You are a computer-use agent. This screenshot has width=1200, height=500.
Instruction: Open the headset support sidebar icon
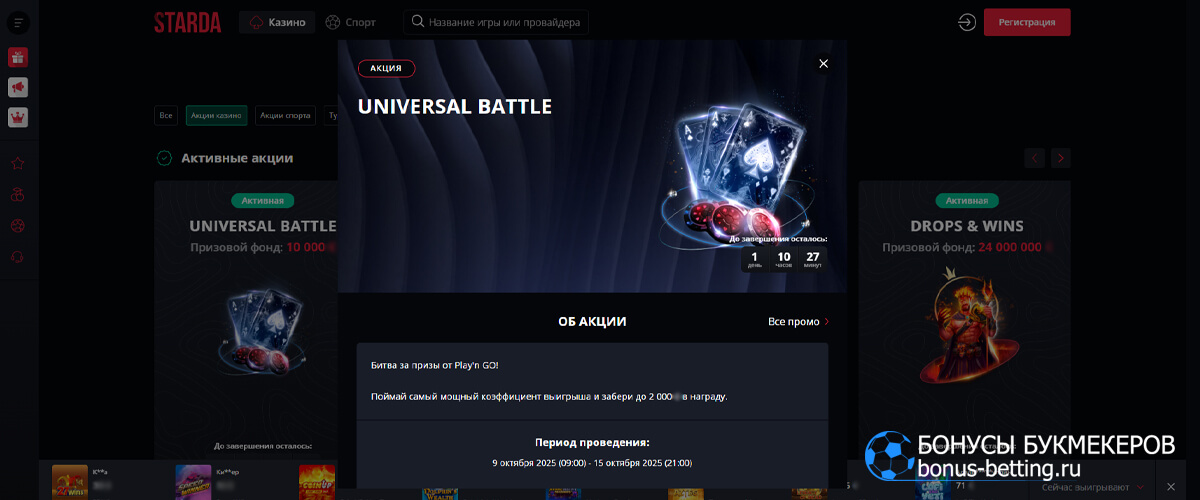click(x=17, y=257)
